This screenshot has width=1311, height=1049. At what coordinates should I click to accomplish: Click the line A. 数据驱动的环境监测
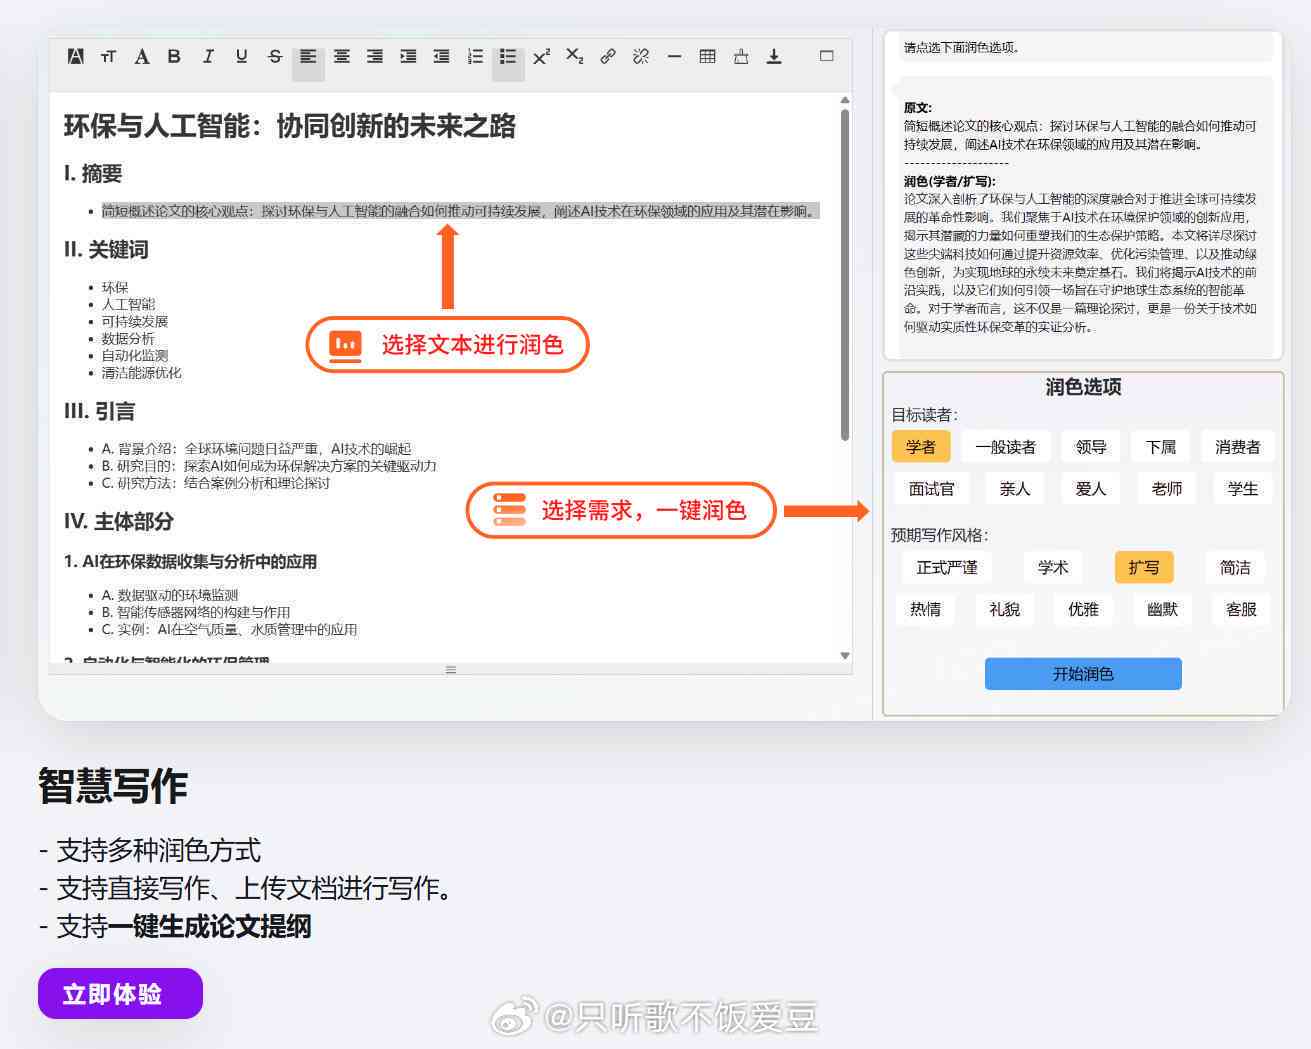click(x=170, y=595)
